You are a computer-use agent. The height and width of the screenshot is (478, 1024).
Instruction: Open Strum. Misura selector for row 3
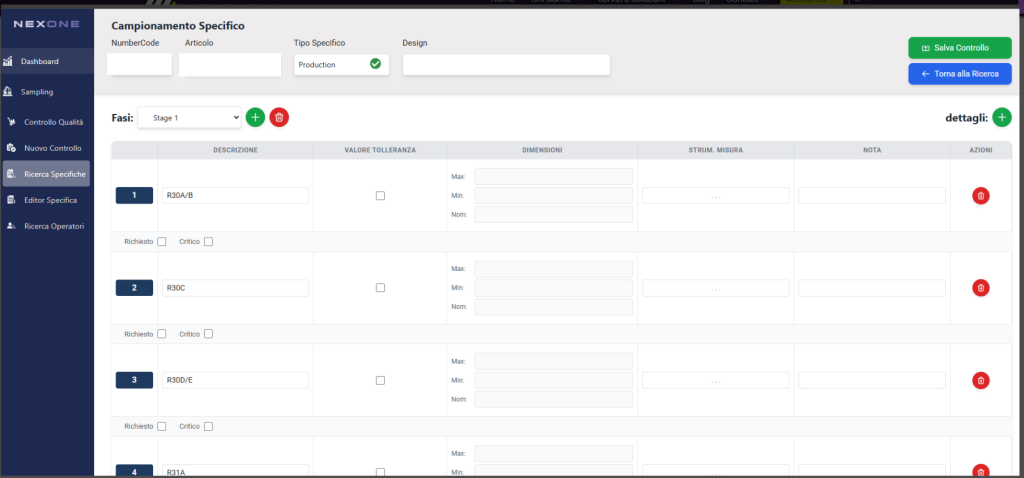tap(715, 381)
